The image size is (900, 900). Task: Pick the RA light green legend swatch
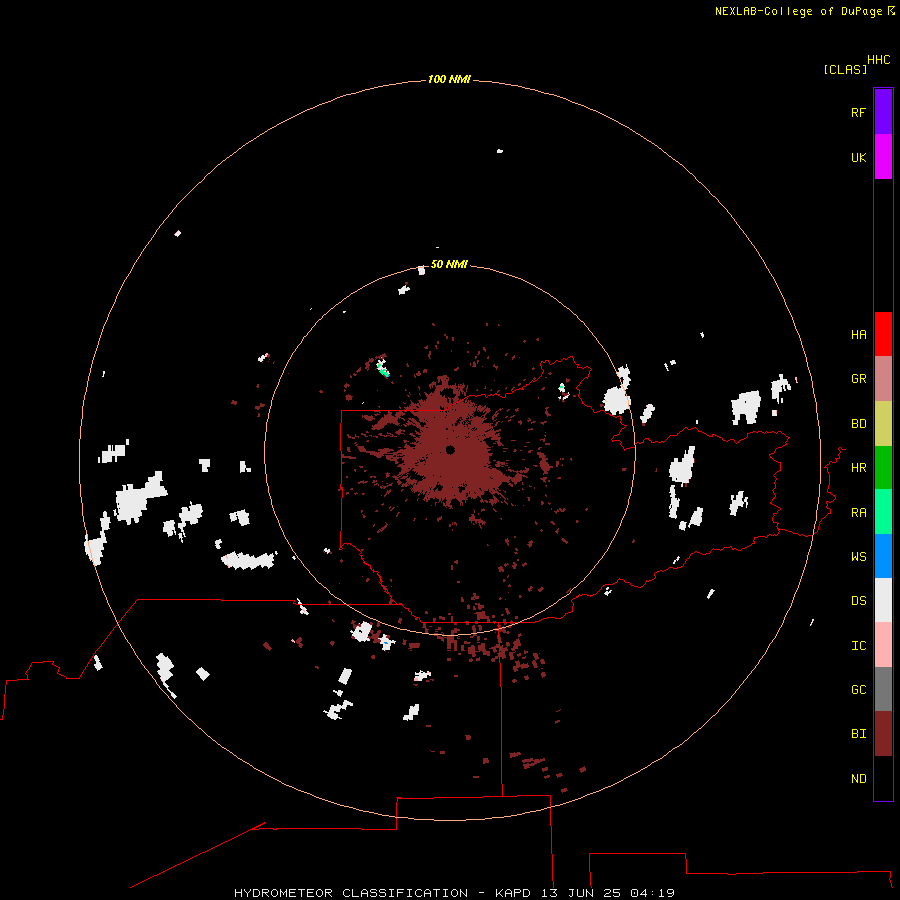pyautogui.click(x=883, y=512)
